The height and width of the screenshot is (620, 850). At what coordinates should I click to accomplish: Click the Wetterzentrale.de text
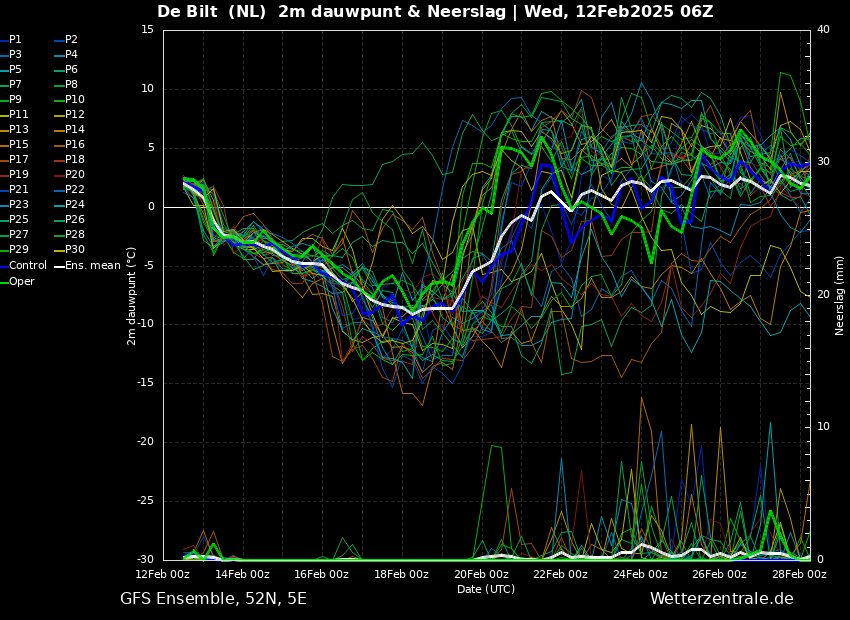[x=722, y=599]
